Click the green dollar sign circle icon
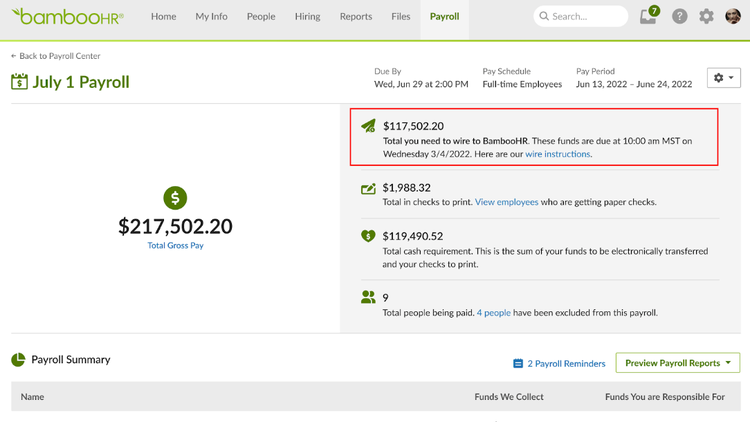This screenshot has width=750, height=422. 175,198
